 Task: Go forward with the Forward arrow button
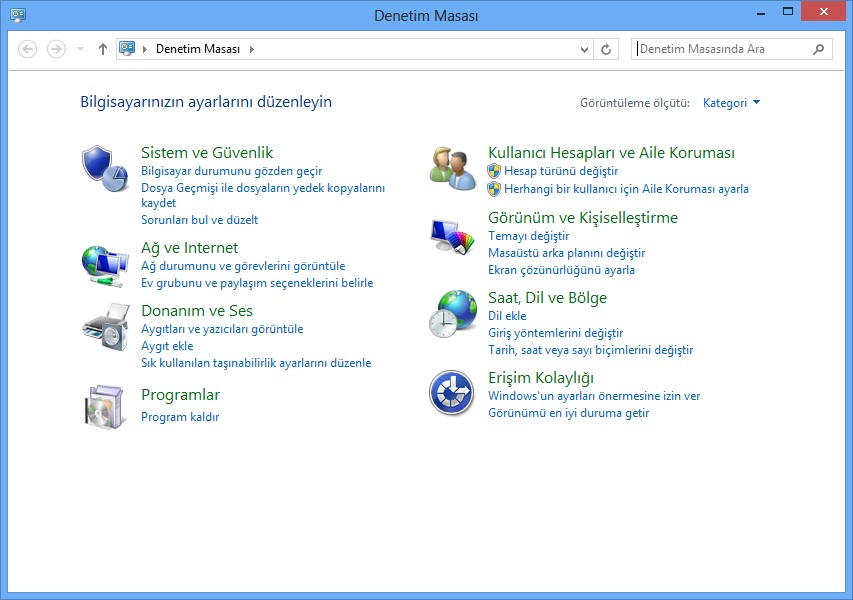56,50
